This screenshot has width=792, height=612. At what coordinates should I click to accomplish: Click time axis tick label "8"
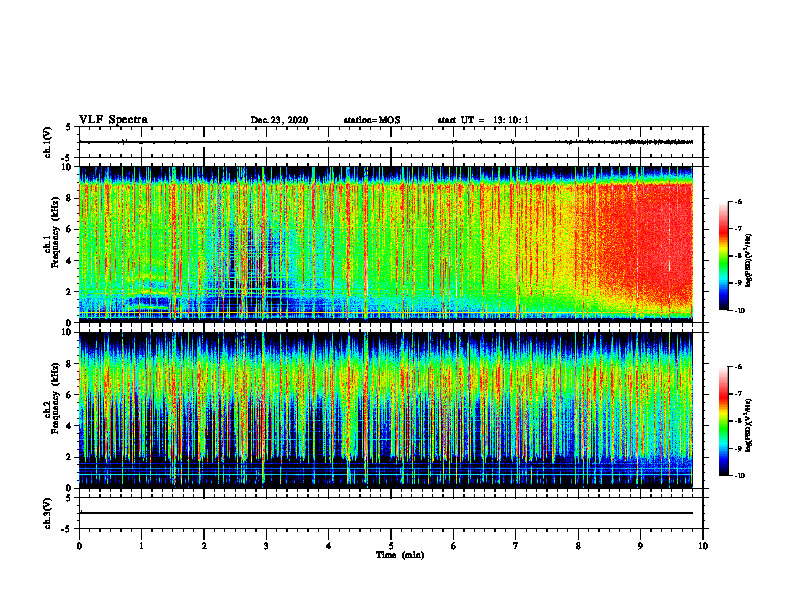(x=578, y=546)
